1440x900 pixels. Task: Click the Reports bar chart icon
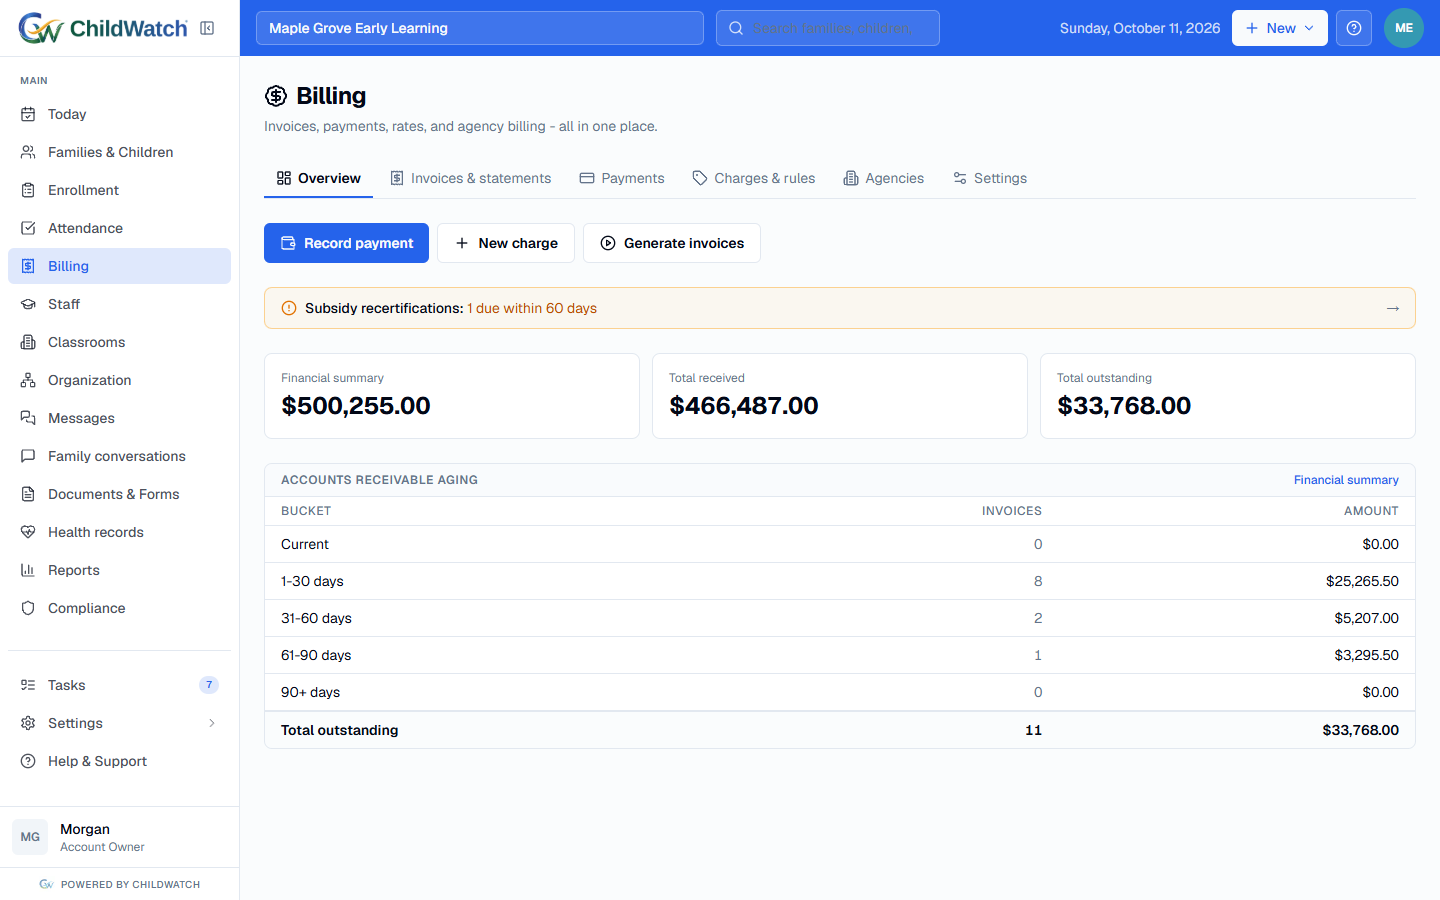(28, 570)
